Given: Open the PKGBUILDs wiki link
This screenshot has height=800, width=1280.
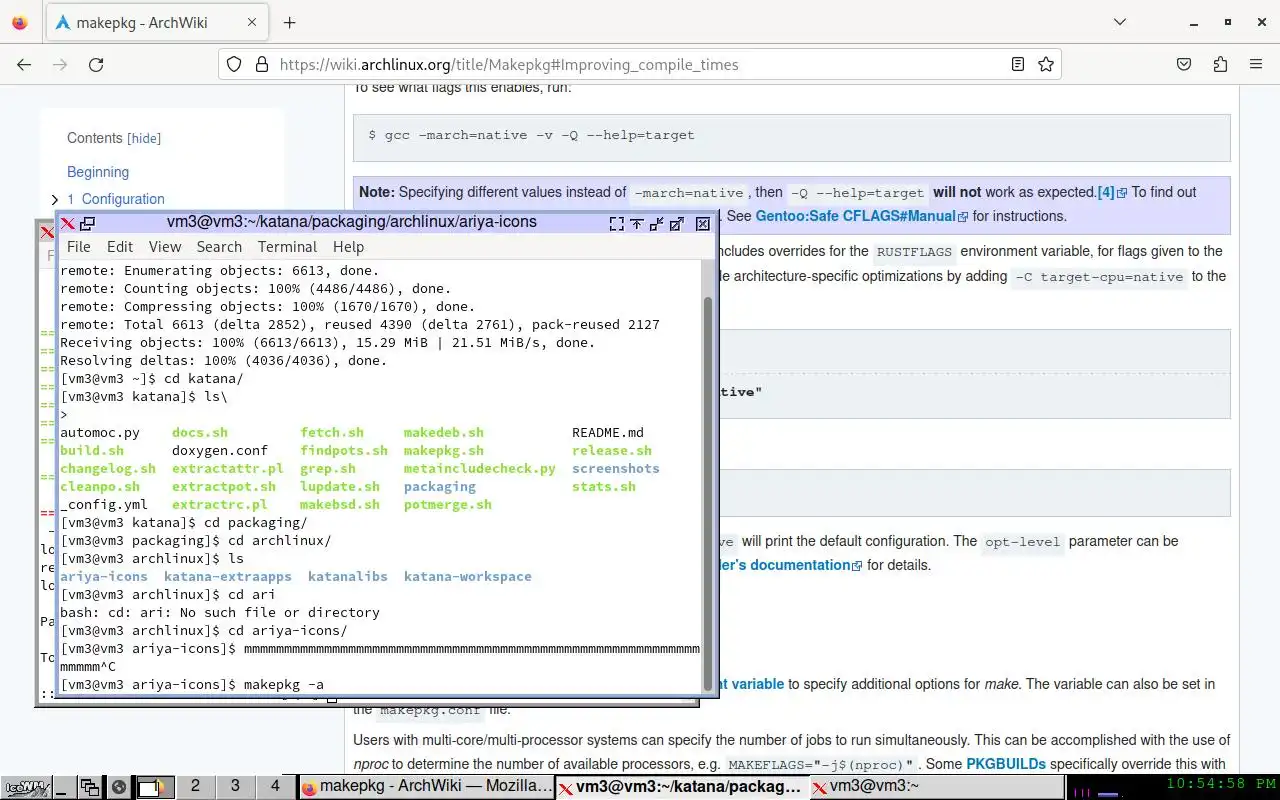Looking at the screenshot, I should tap(1006, 764).
